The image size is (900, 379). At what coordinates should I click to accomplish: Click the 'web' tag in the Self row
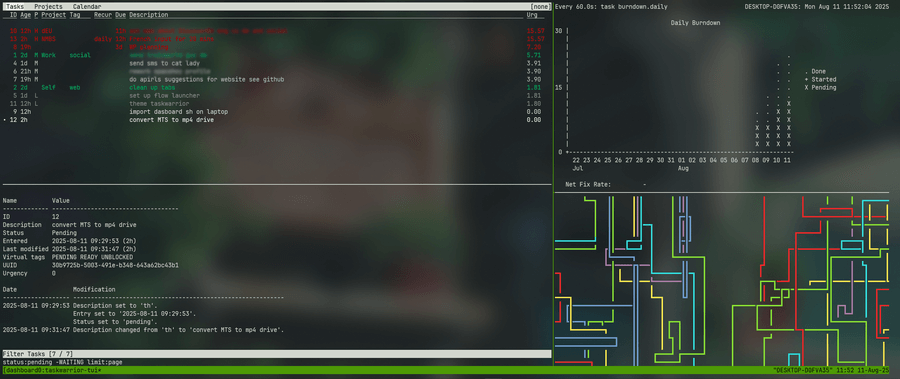pyautogui.click(x=75, y=87)
